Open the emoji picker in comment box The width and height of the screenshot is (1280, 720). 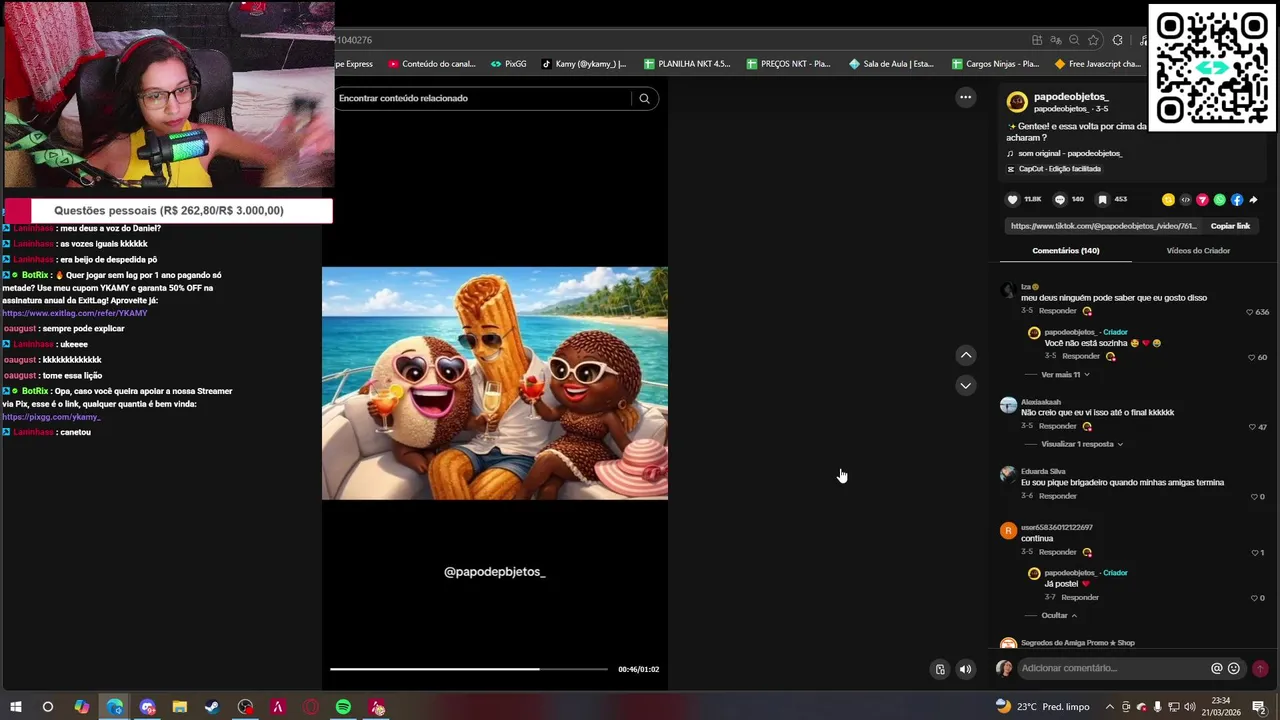(1234, 668)
